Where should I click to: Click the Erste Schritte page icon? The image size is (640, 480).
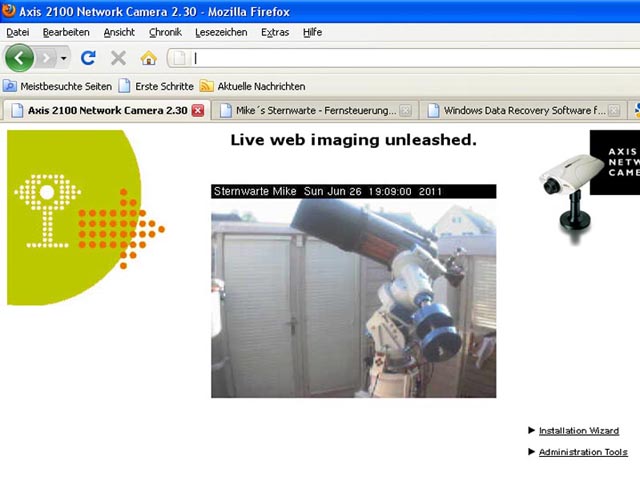(x=124, y=86)
